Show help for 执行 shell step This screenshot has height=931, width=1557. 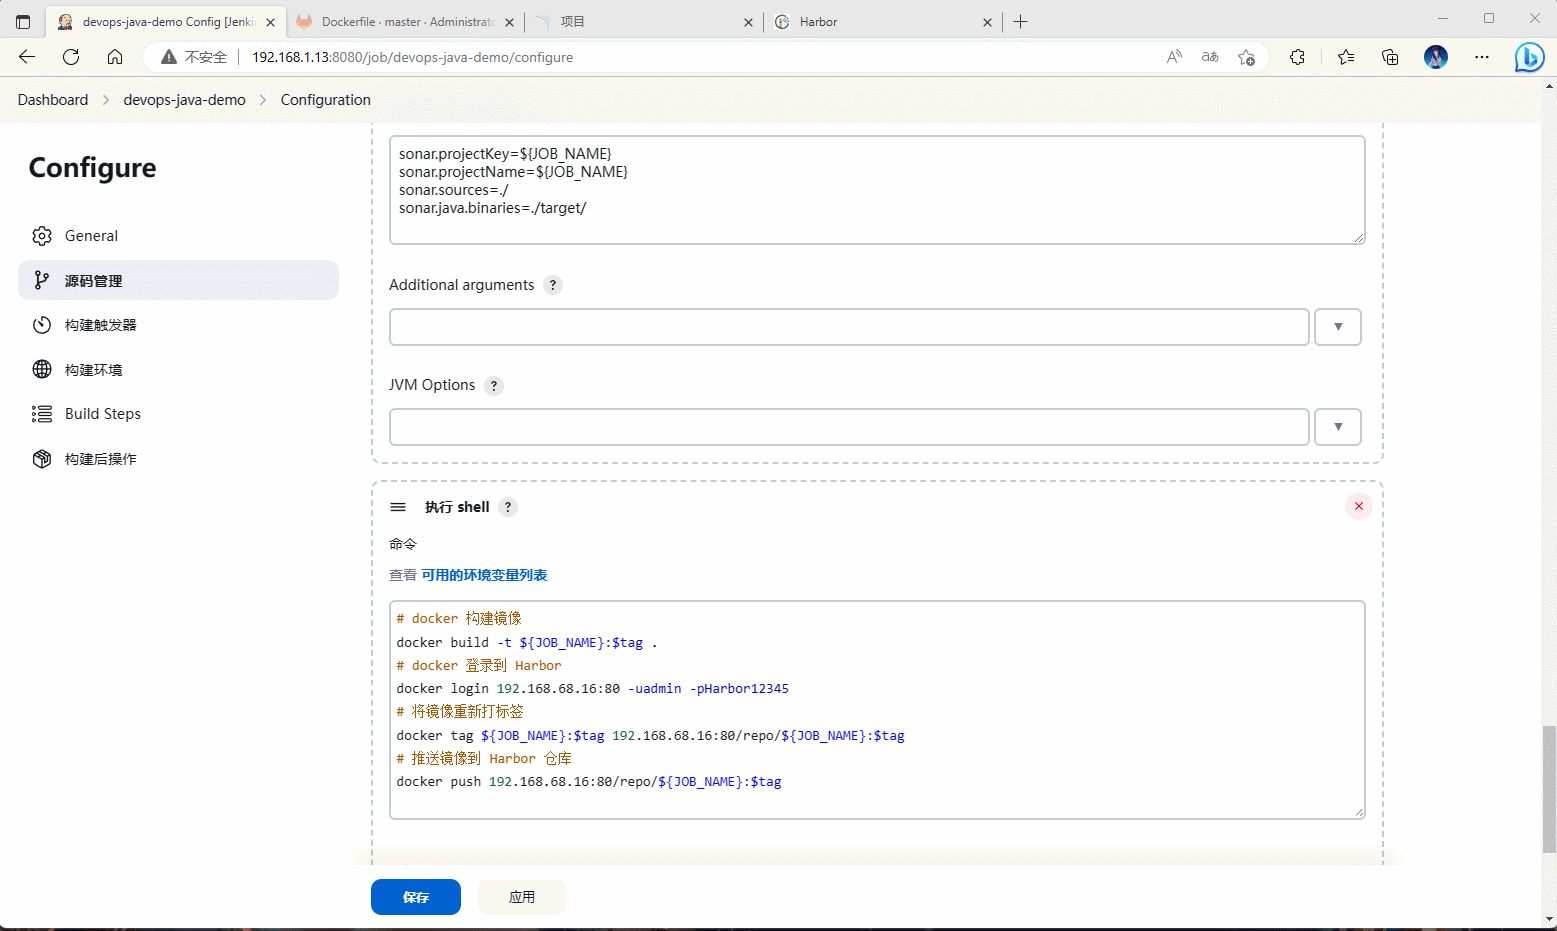[508, 507]
